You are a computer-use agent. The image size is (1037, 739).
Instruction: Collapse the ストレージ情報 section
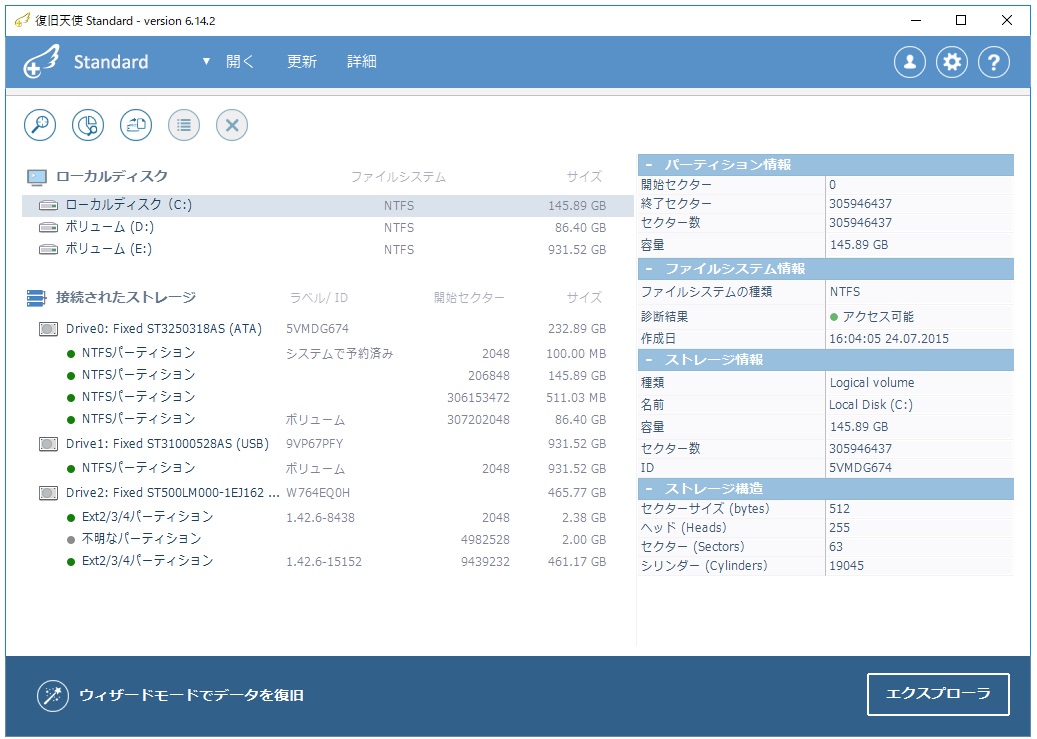(x=649, y=360)
